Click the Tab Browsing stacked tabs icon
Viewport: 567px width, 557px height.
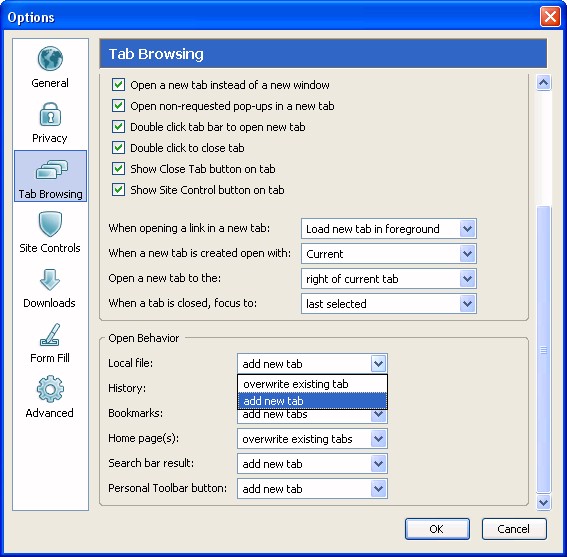pos(51,170)
